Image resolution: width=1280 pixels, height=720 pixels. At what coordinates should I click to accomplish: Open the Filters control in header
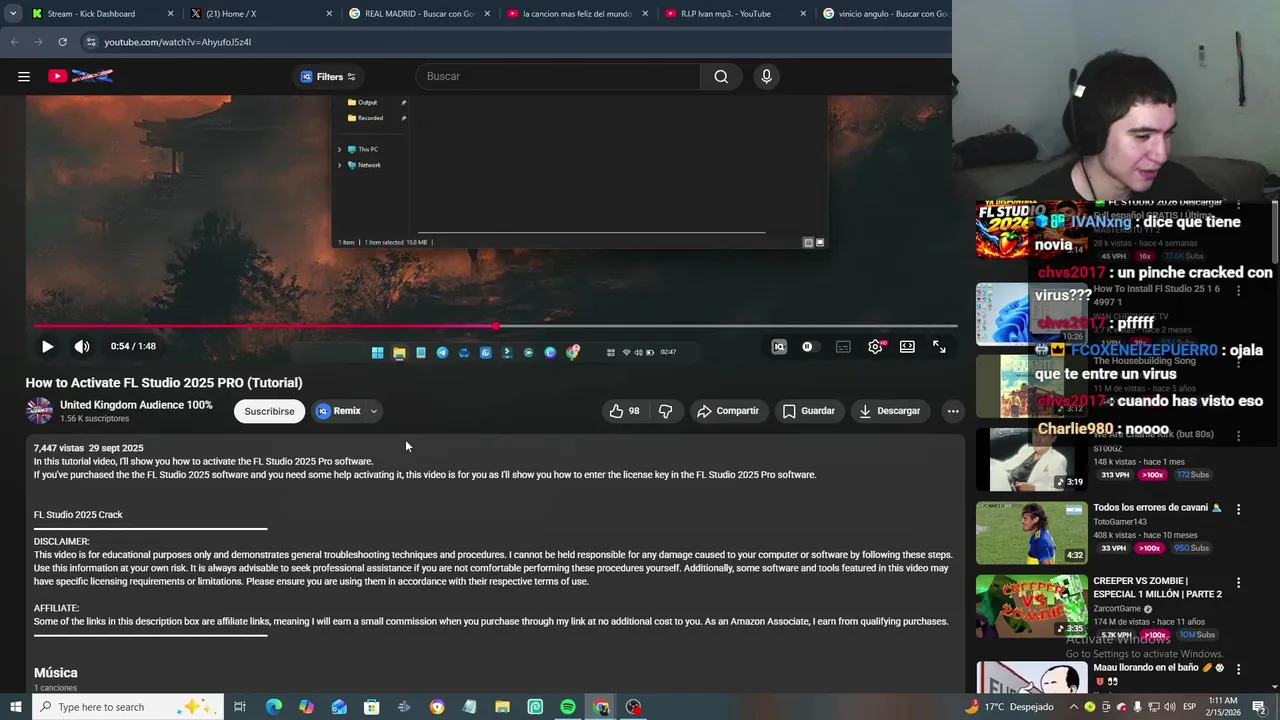[x=329, y=76]
